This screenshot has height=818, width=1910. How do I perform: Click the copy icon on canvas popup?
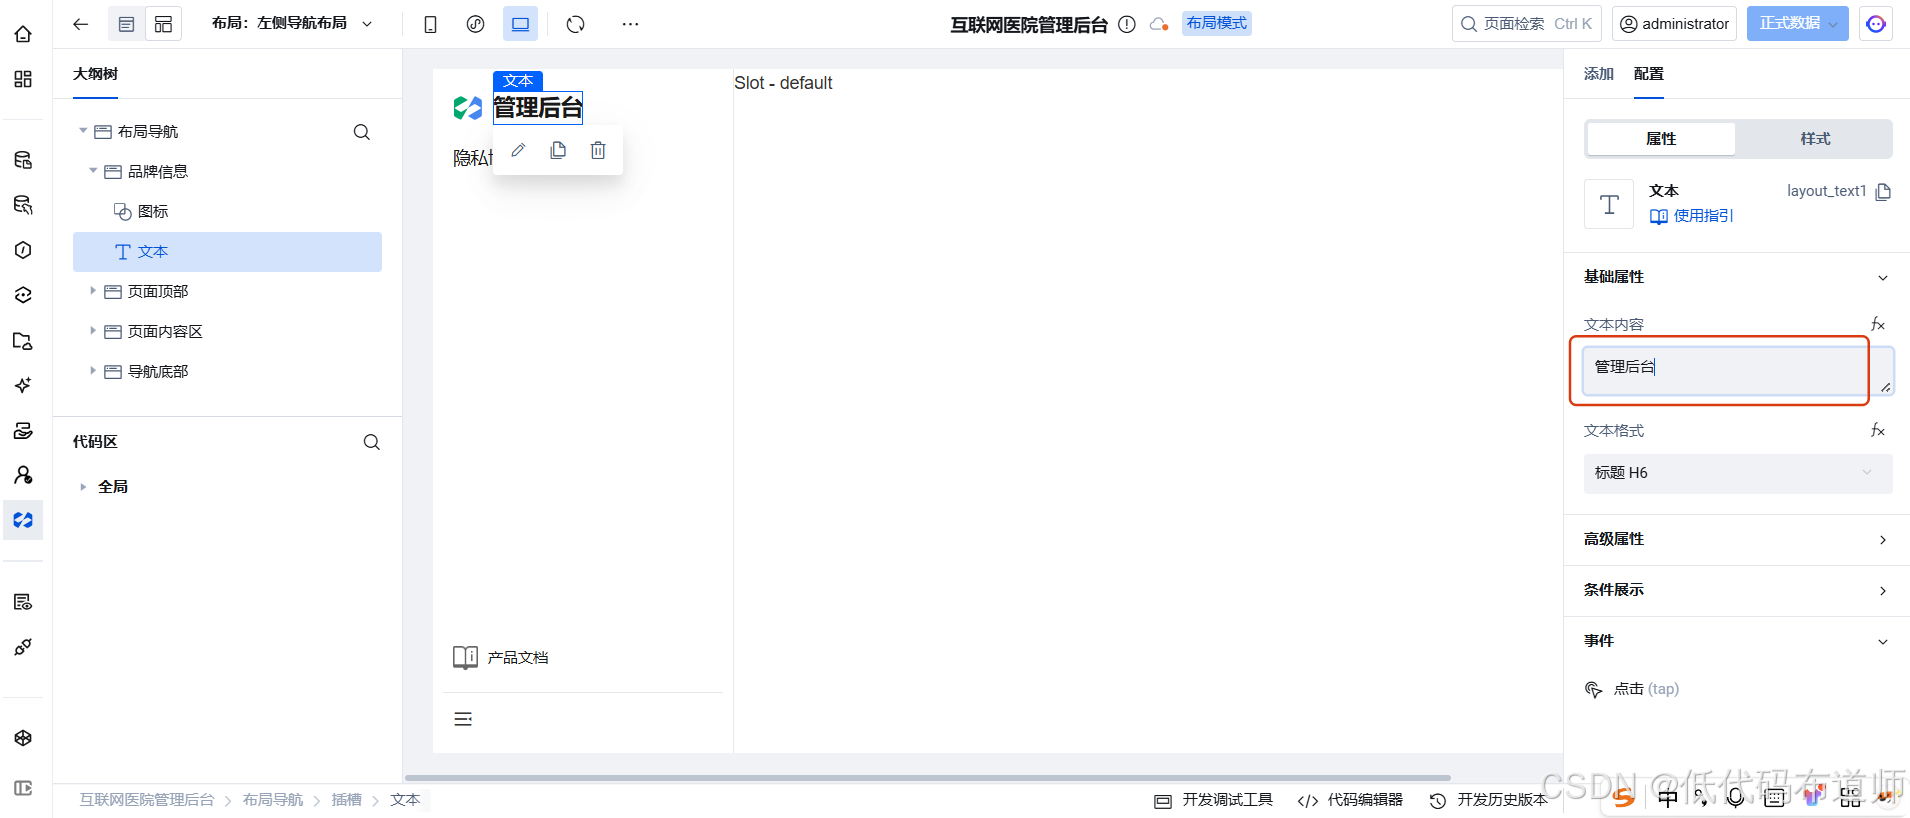point(558,150)
